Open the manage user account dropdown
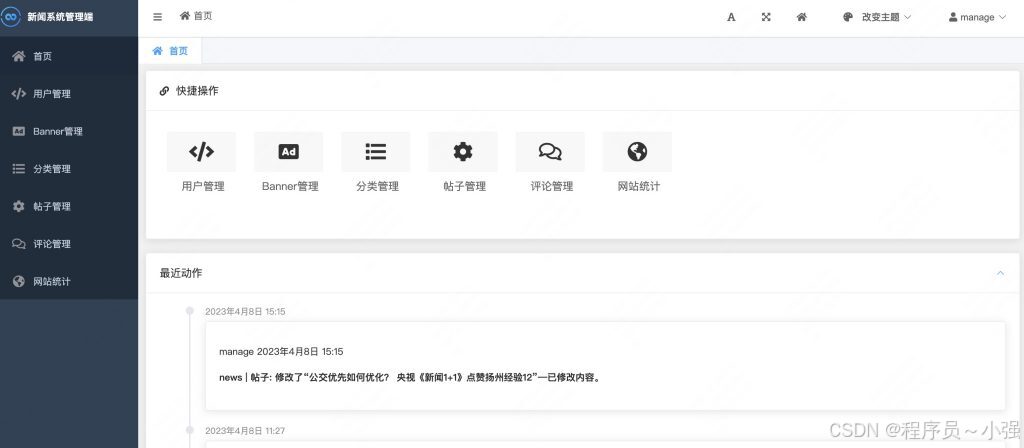The width and height of the screenshot is (1024, 448). point(977,17)
